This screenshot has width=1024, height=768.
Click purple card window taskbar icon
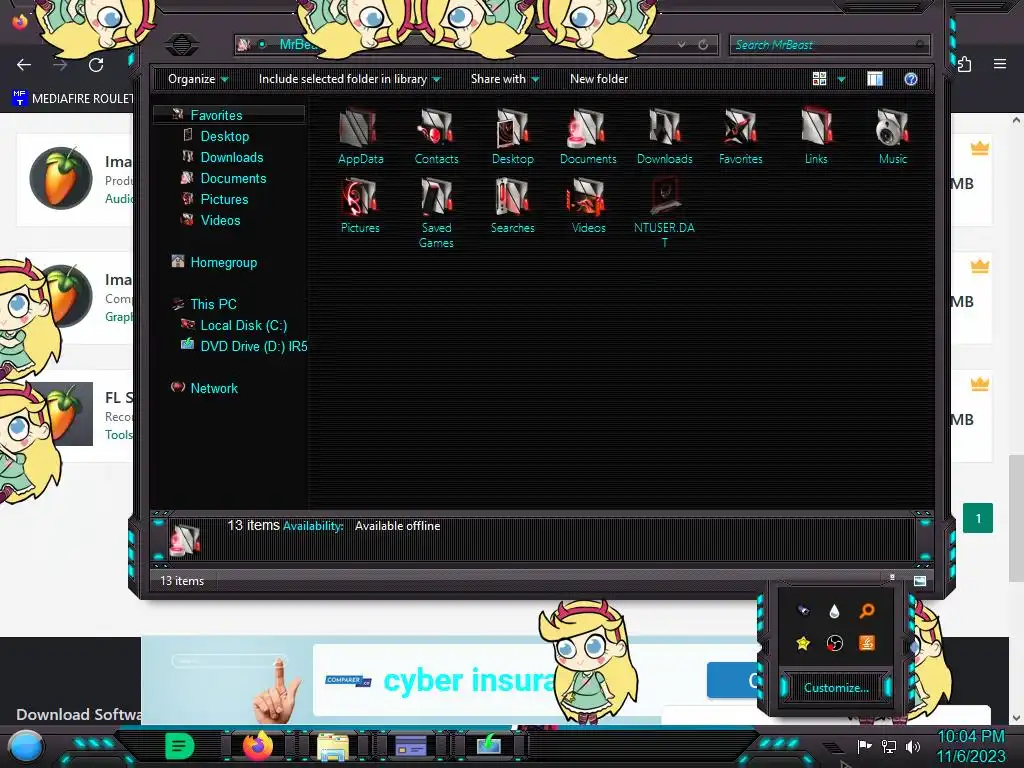[411, 746]
